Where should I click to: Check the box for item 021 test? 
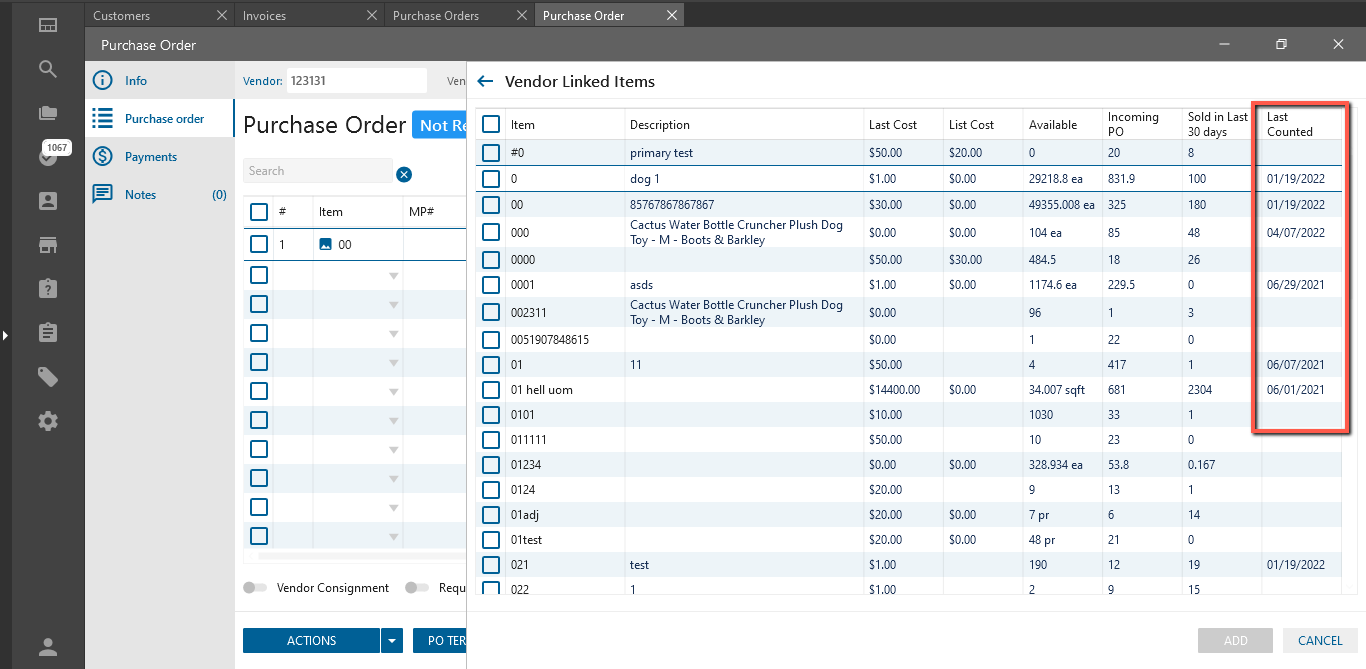tap(491, 565)
